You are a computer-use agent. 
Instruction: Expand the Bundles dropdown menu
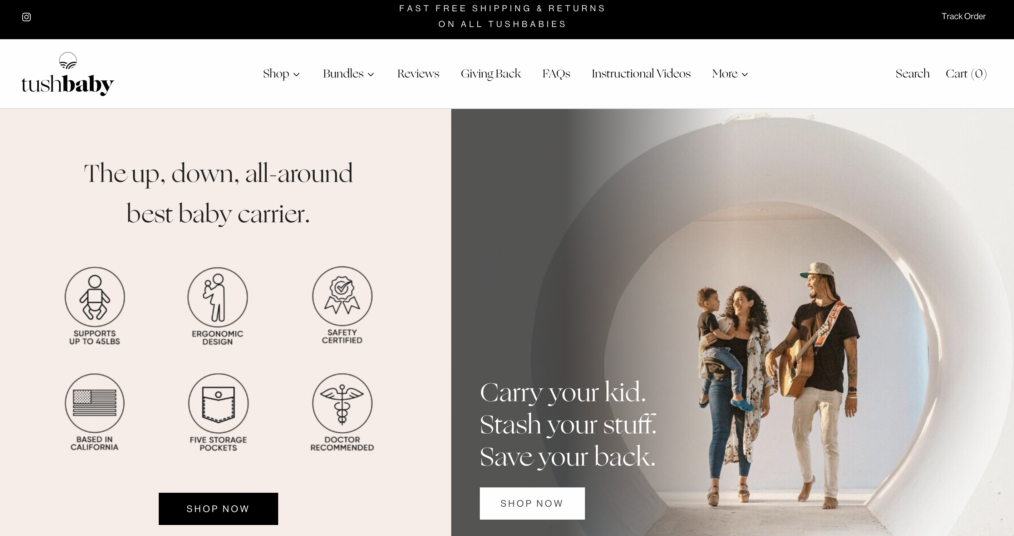pos(349,74)
